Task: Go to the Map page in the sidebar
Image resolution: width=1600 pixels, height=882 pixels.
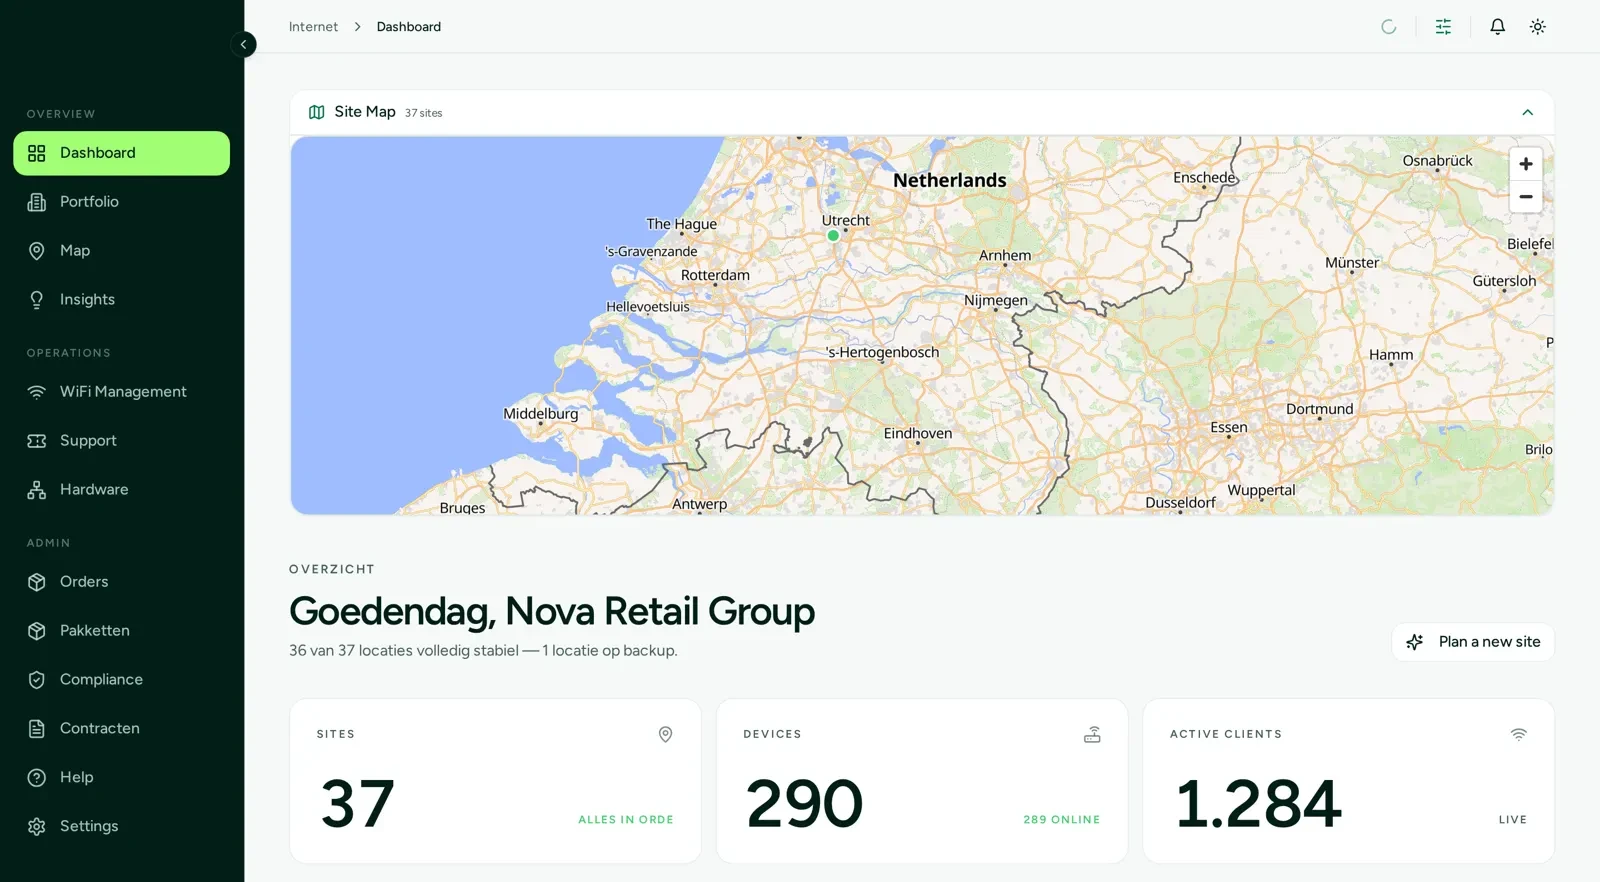Action: click(x=121, y=251)
